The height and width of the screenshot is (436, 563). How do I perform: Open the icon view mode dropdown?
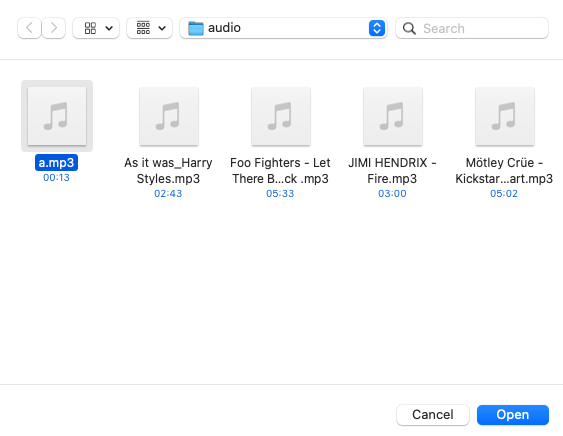tap(96, 28)
